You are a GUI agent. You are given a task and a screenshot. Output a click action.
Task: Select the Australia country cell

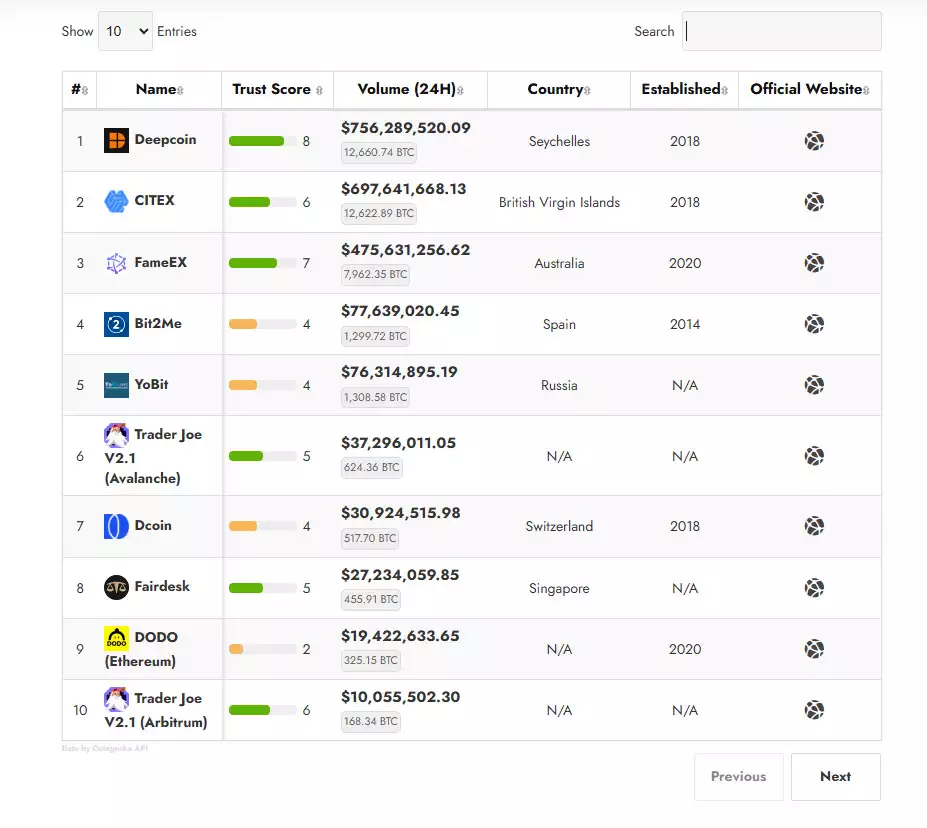tap(559, 263)
